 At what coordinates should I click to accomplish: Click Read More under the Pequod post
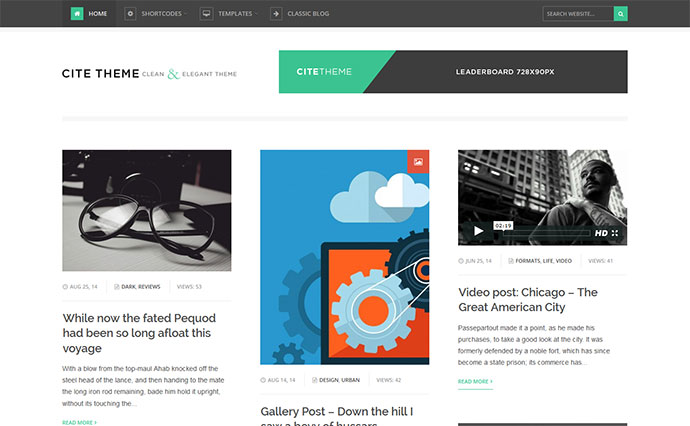click(79, 422)
